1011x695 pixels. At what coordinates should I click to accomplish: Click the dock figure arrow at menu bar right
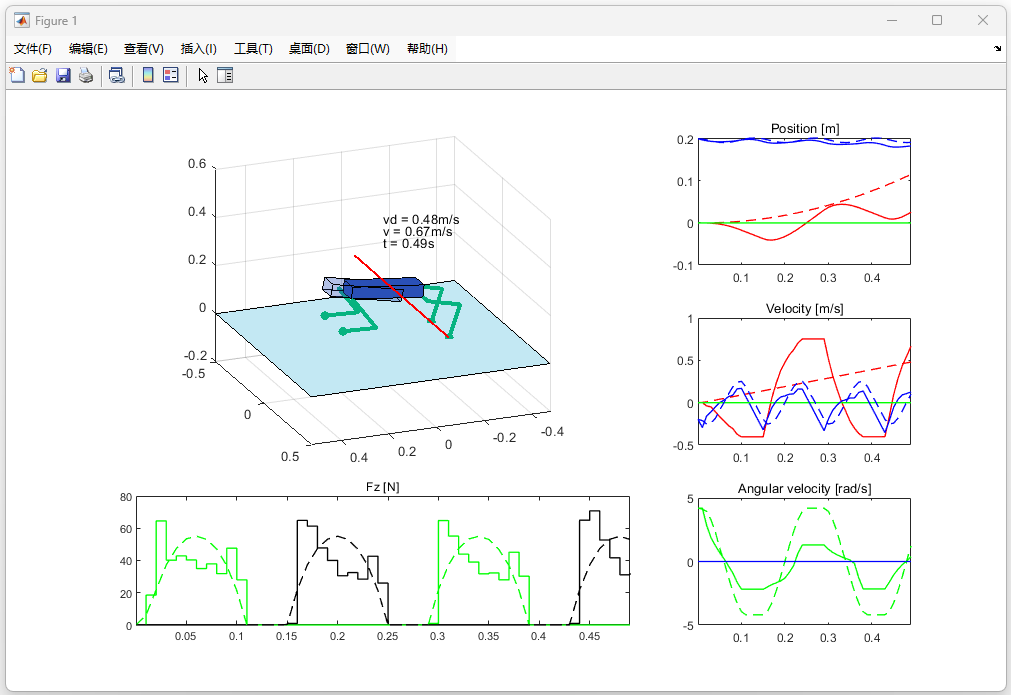pyautogui.click(x=997, y=49)
